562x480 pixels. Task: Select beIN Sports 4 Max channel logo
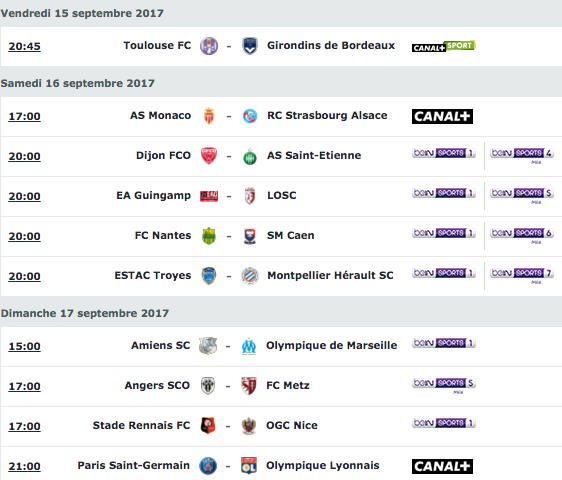521,155
